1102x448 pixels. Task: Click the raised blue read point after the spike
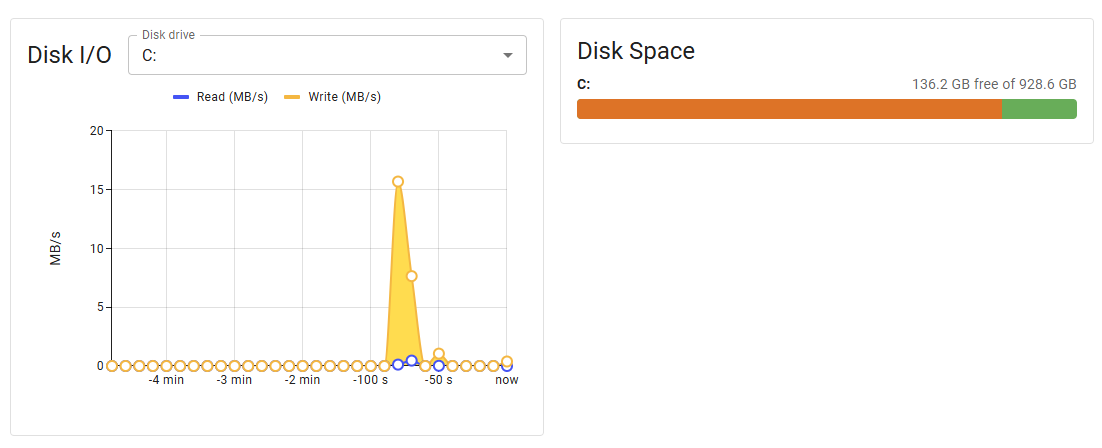pyautogui.click(x=411, y=361)
